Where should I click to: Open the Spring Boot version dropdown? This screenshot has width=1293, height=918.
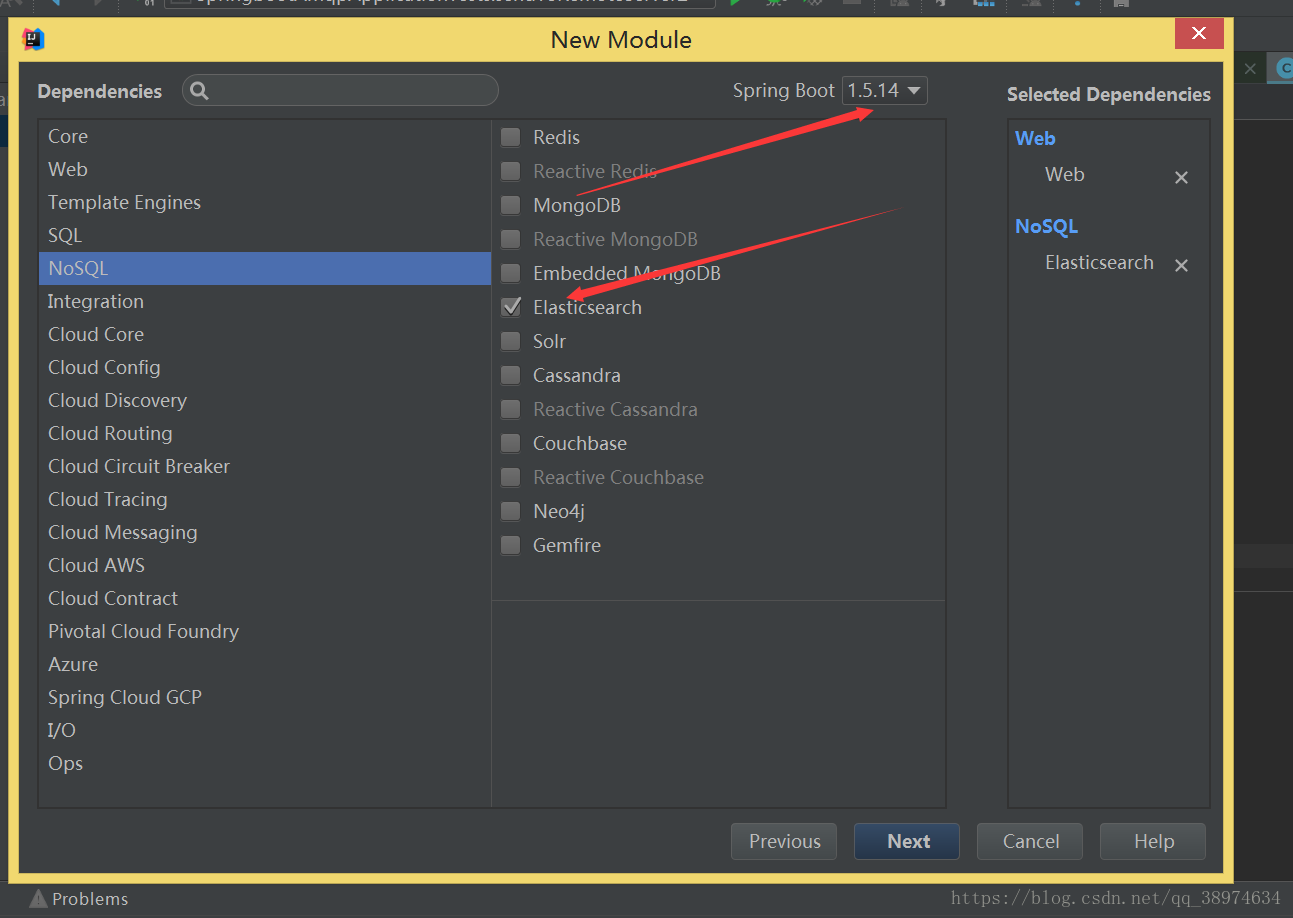[885, 91]
